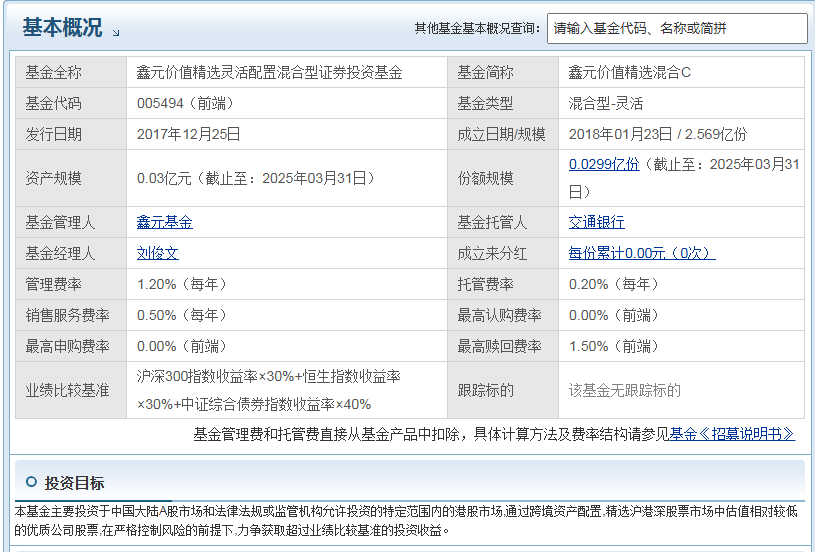Screen dimensions: 815x552
Task: Select the 管理费率 label cell
Action: click(x=71, y=284)
